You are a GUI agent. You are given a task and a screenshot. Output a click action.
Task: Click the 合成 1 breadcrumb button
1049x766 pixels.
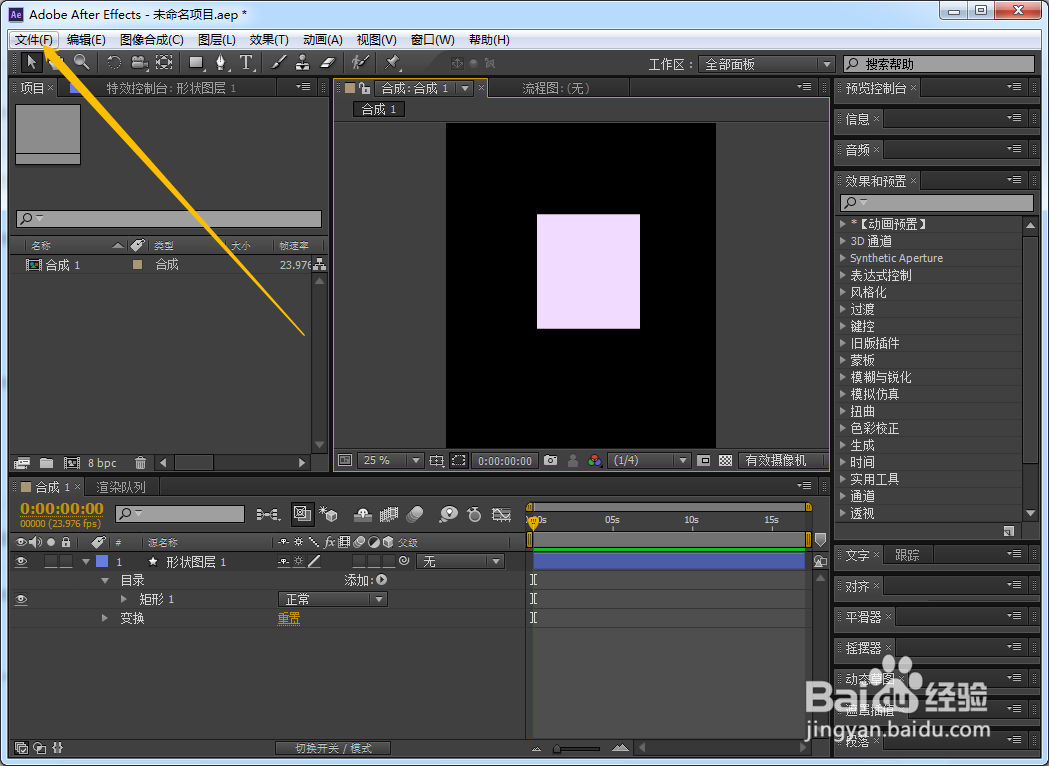click(x=379, y=109)
